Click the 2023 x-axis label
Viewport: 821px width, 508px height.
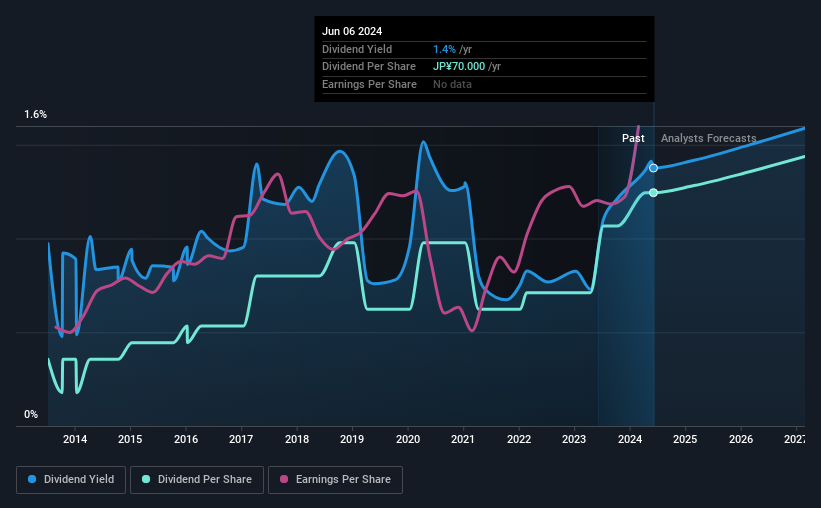[x=574, y=439]
